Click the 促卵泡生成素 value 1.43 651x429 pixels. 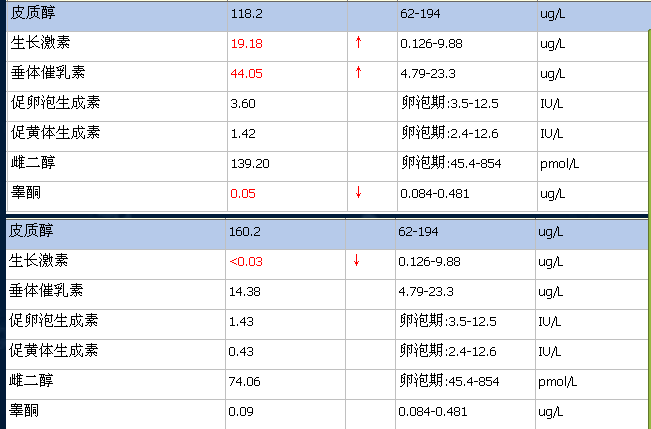pos(242,321)
